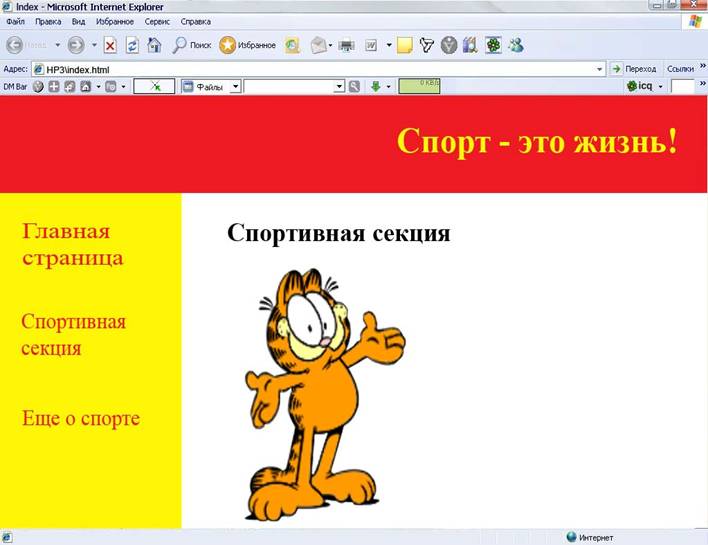Image resolution: width=708 pixels, height=545 pixels.
Task: Expand the address bar dropdown list
Action: click(x=599, y=70)
